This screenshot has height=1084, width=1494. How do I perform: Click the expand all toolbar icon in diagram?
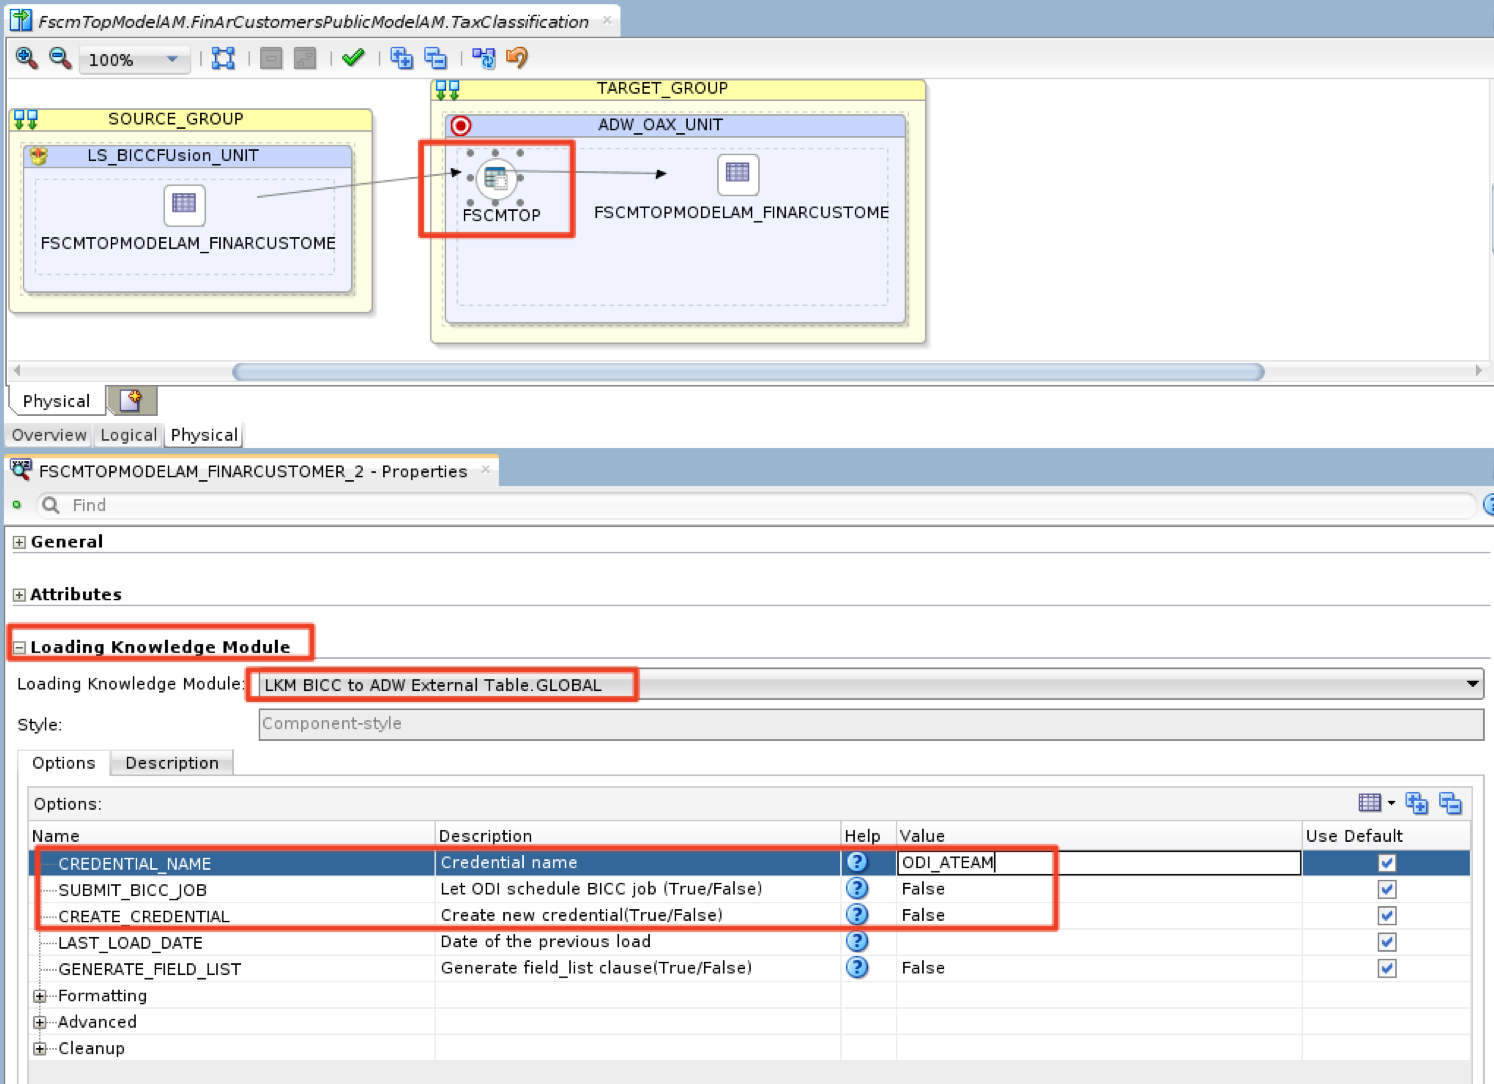coord(402,59)
